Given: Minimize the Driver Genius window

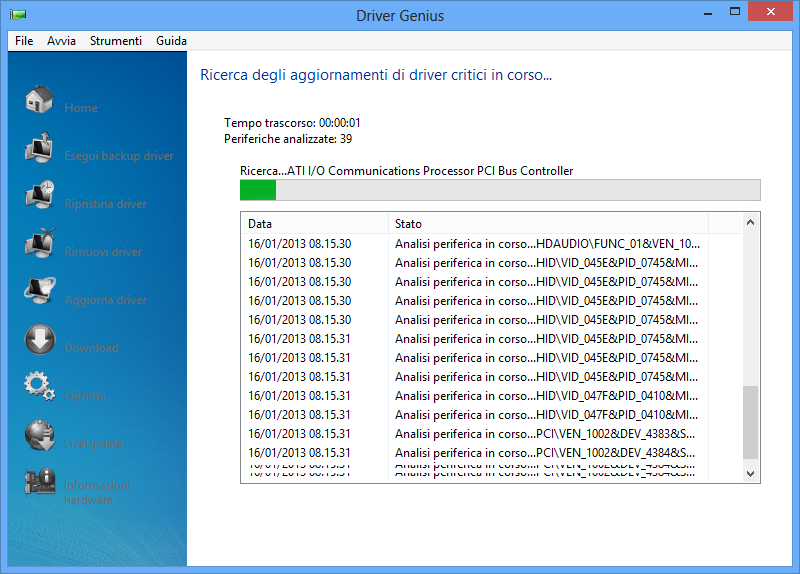Looking at the screenshot, I should pyautogui.click(x=708, y=13).
